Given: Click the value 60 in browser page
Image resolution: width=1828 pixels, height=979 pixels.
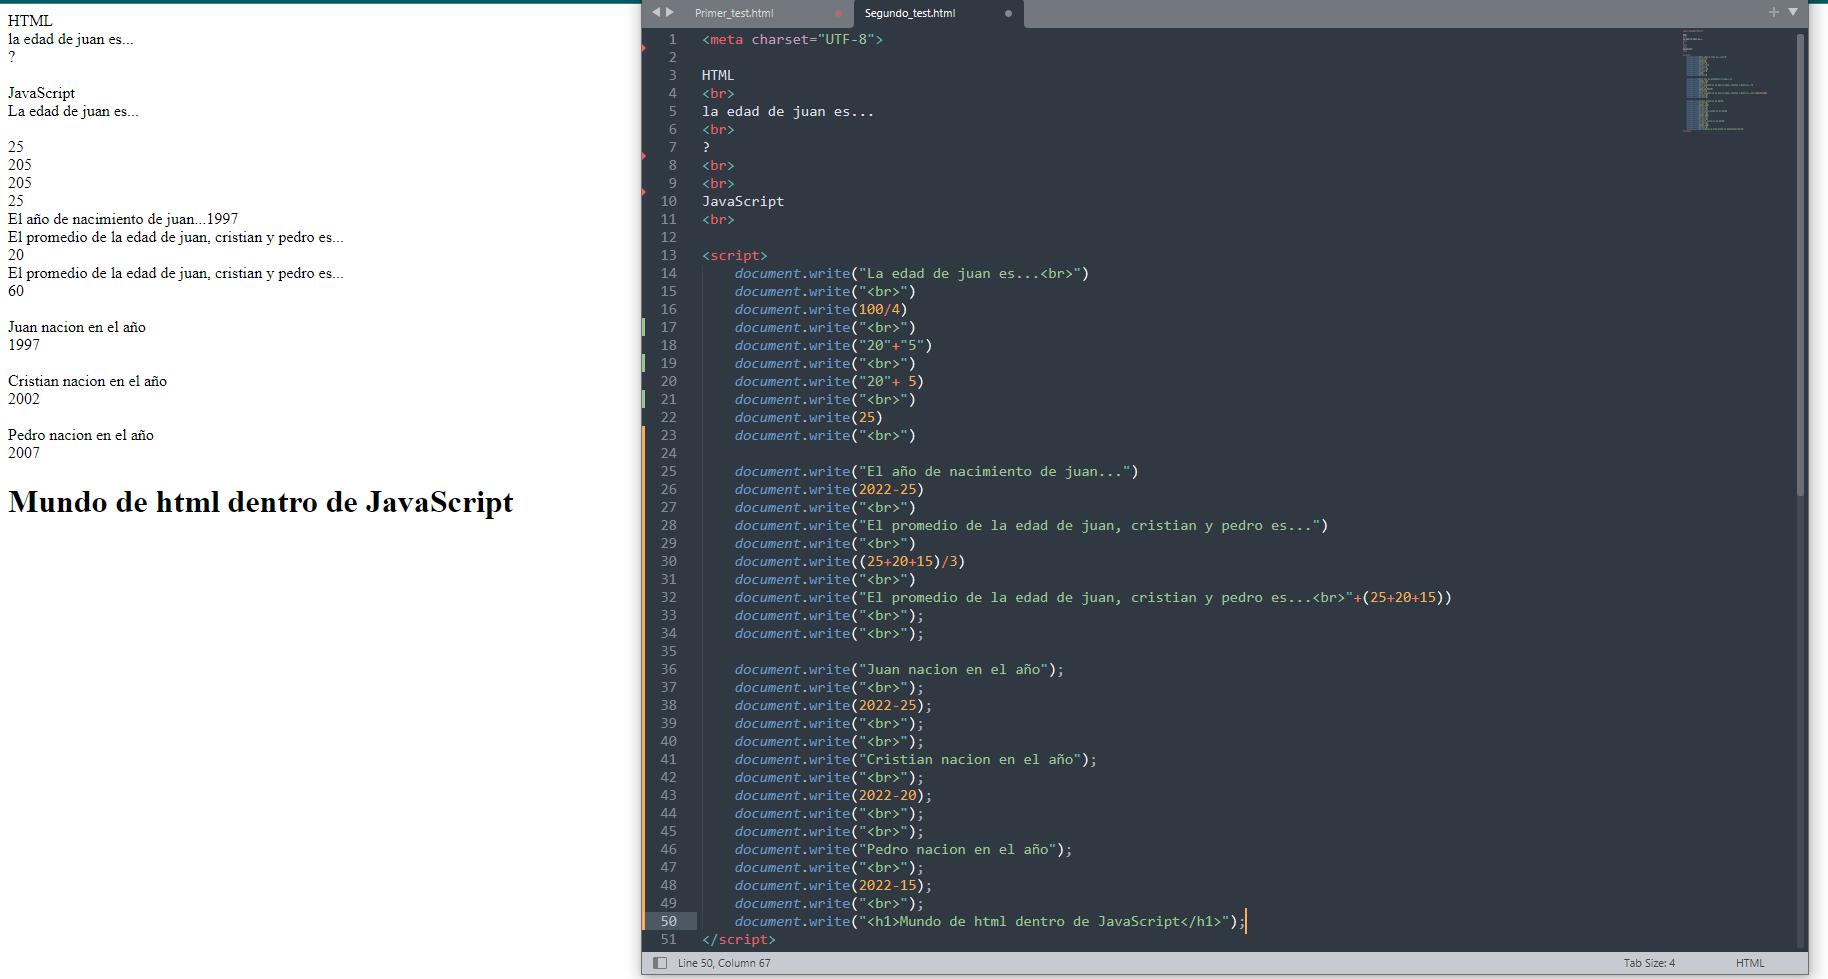Looking at the screenshot, I should coord(16,291).
